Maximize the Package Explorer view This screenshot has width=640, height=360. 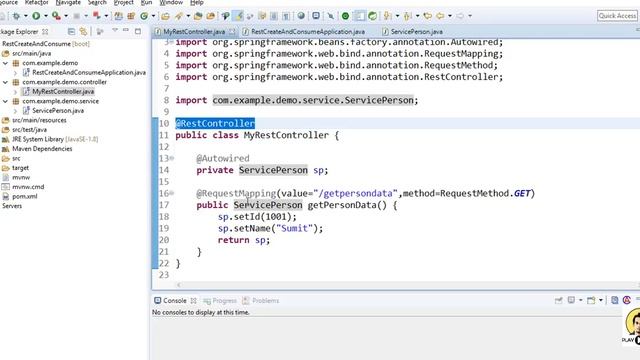(x=138, y=31)
